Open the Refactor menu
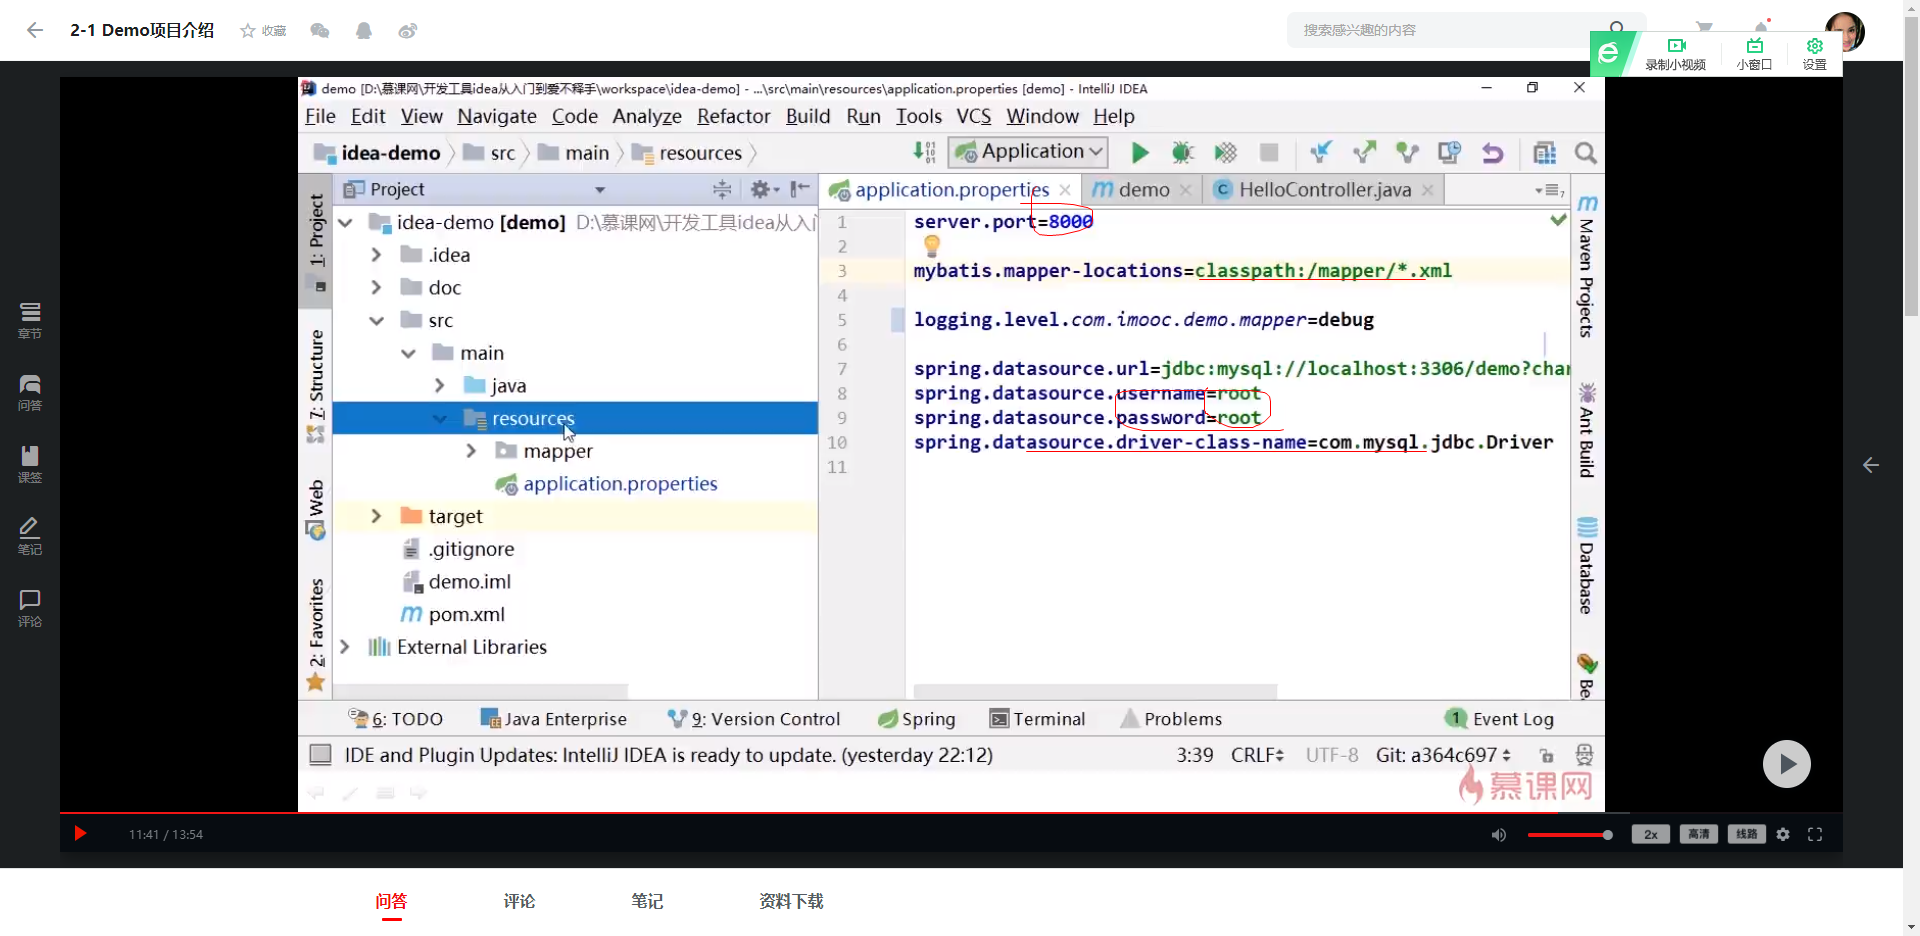 tap(734, 116)
